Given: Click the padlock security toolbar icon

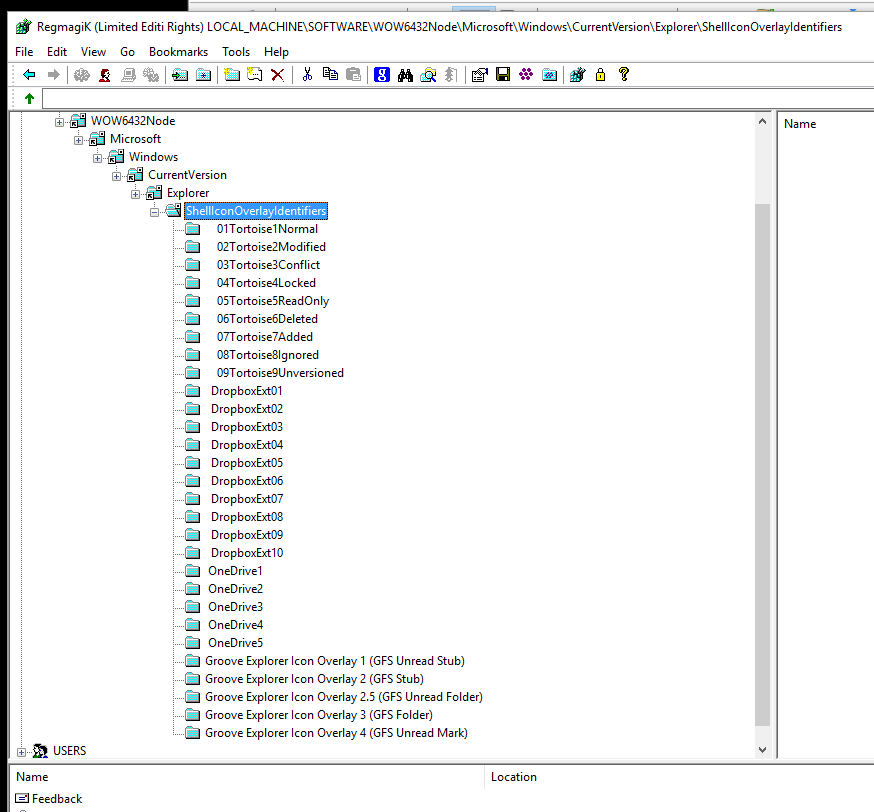Looking at the screenshot, I should click(x=600, y=74).
